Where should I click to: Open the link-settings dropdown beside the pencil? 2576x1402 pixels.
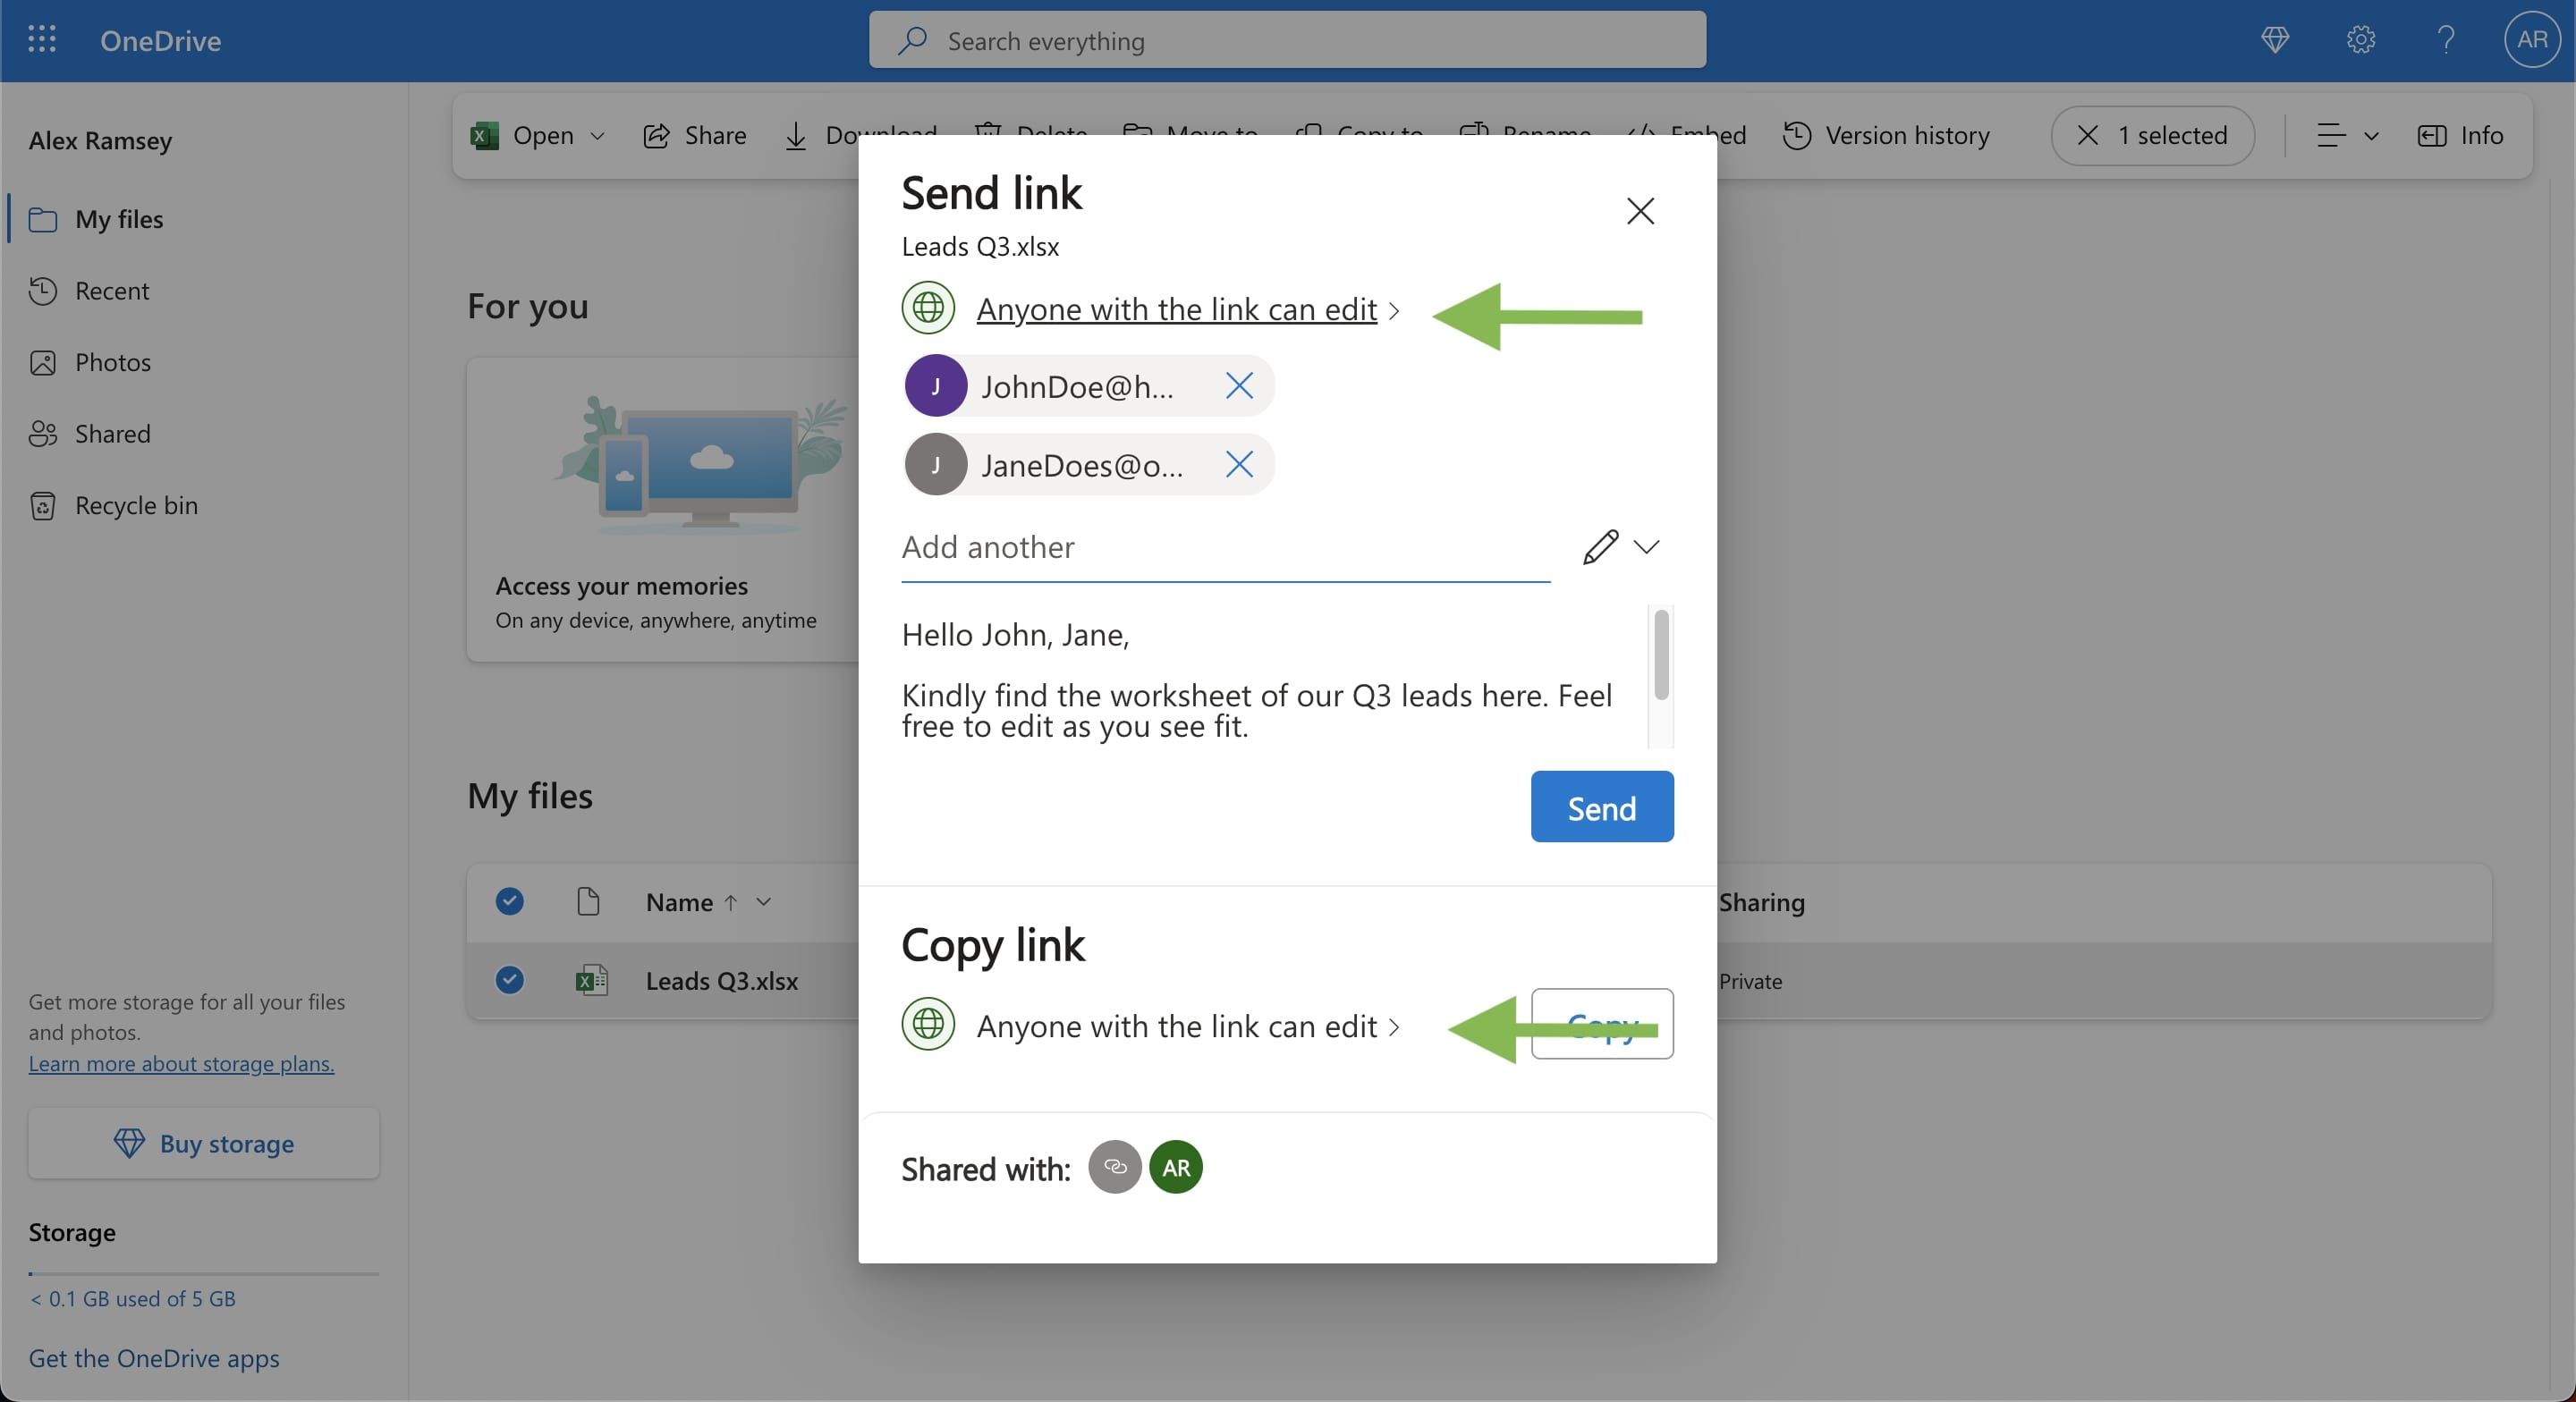[x=1647, y=547]
